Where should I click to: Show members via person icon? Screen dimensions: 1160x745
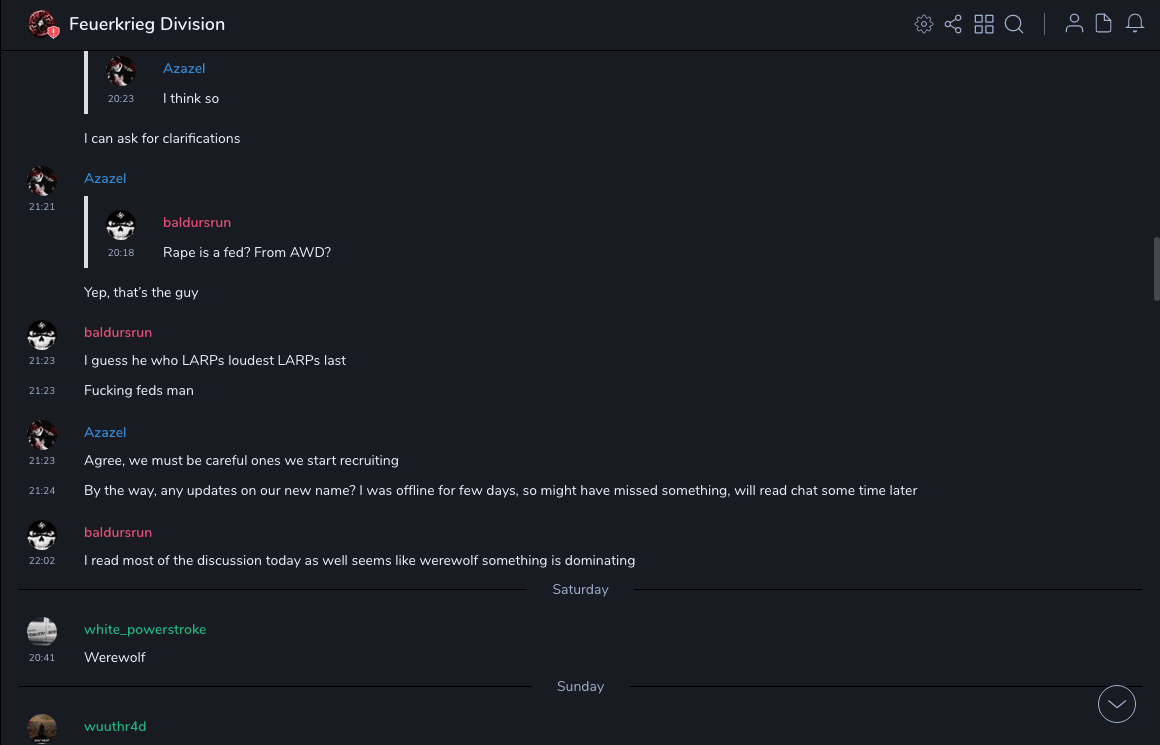click(1074, 24)
